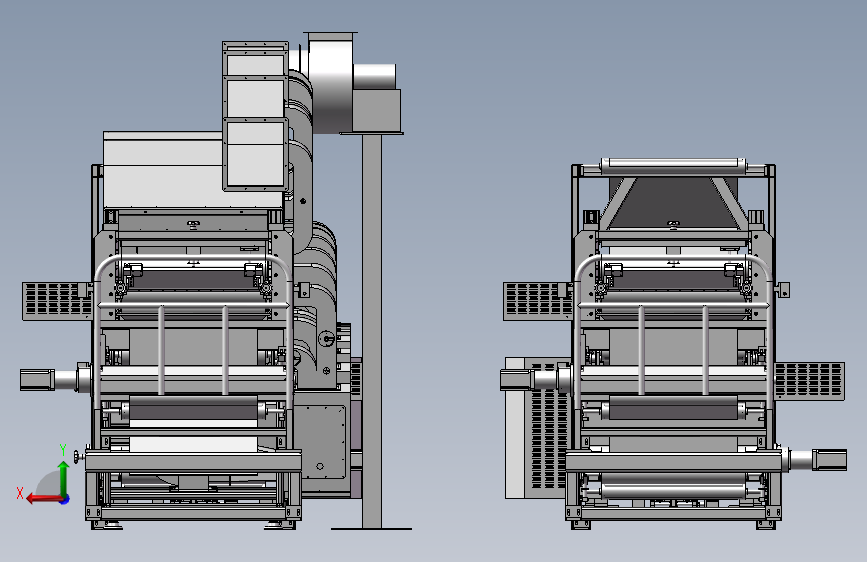Select the dark trapezoidal hood on right machine

click(x=673, y=204)
